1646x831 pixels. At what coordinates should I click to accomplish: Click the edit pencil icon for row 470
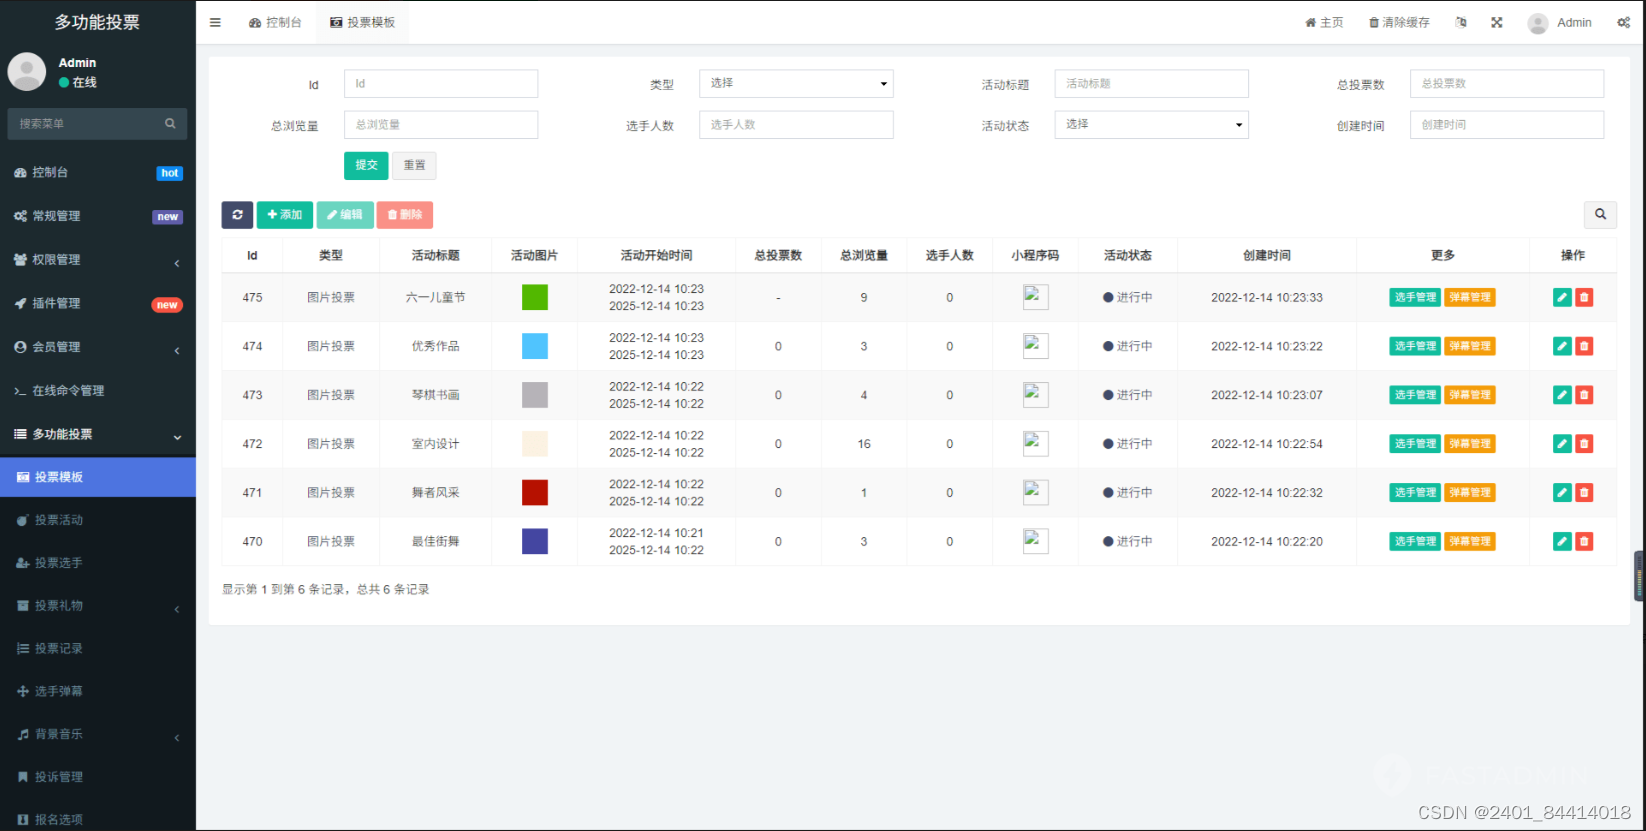pos(1562,541)
